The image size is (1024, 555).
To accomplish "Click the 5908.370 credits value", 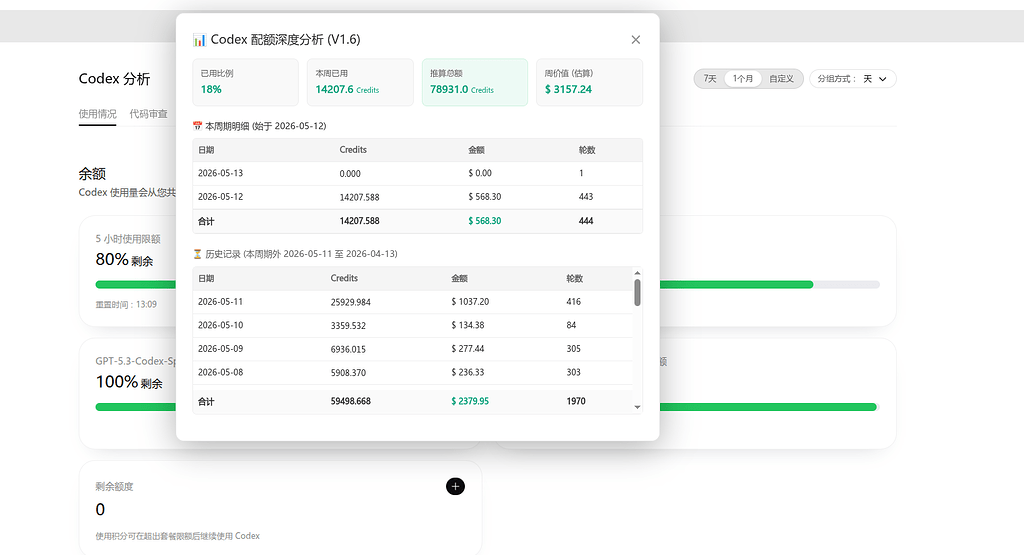I will pos(348,373).
